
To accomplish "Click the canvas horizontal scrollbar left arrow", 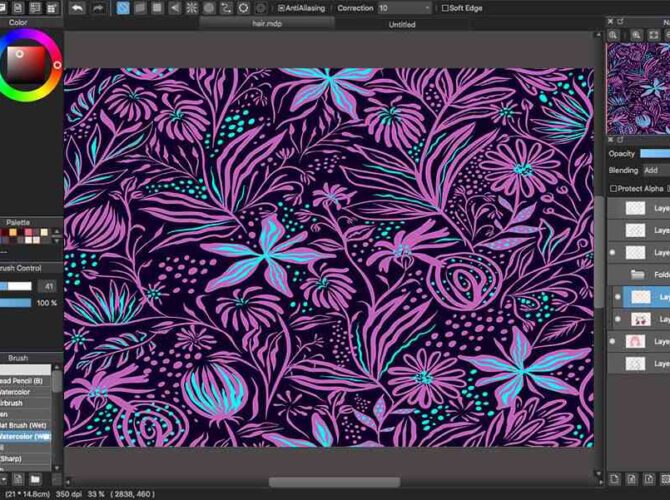I will coord(68,482).
